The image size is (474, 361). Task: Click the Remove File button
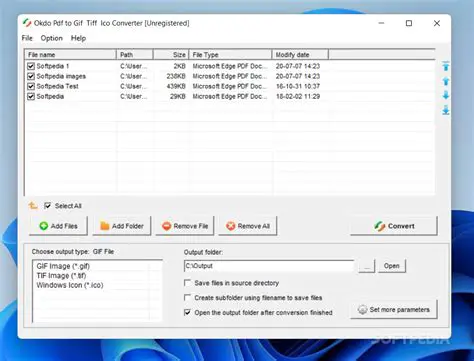185,226
